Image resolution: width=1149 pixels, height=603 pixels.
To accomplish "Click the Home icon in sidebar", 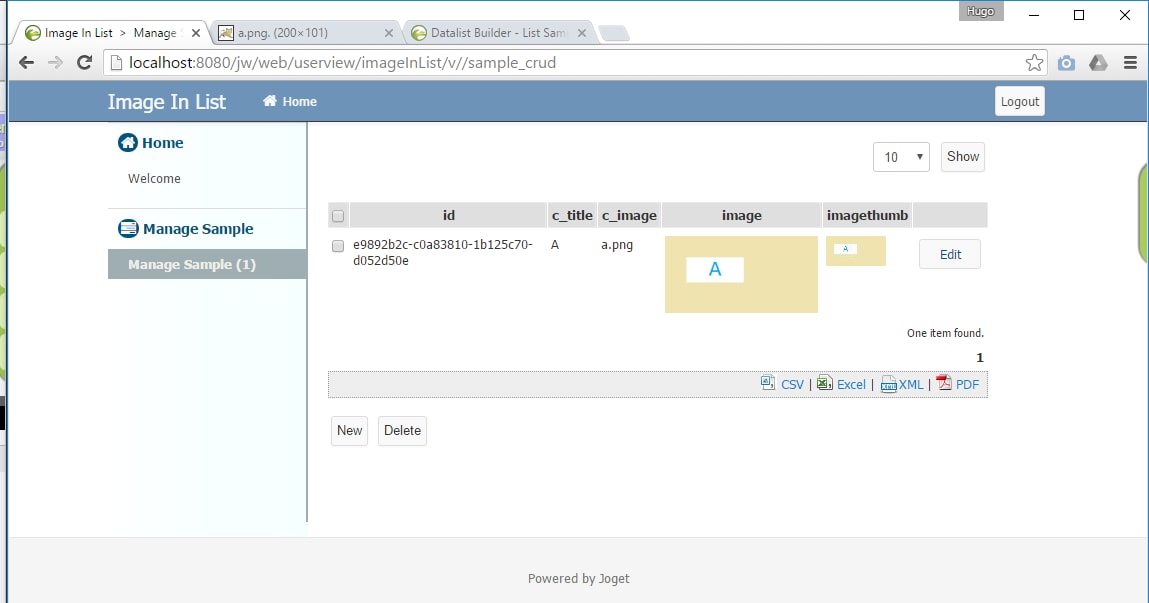I will (x=128, y=142).
